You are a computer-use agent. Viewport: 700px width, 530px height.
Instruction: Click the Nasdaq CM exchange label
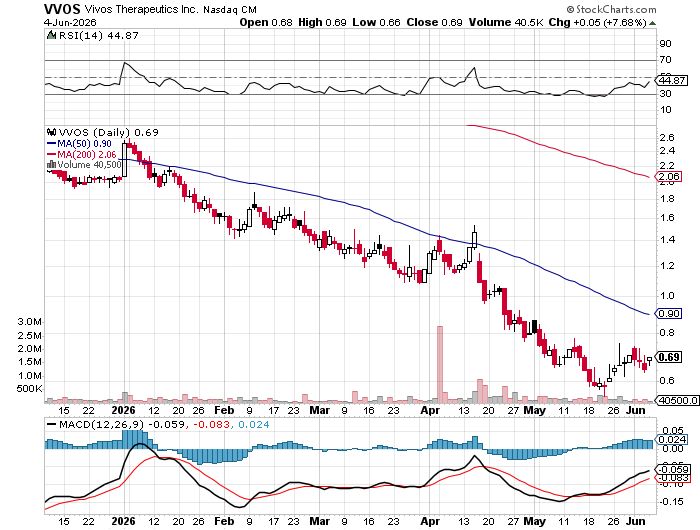pos(230,9)
